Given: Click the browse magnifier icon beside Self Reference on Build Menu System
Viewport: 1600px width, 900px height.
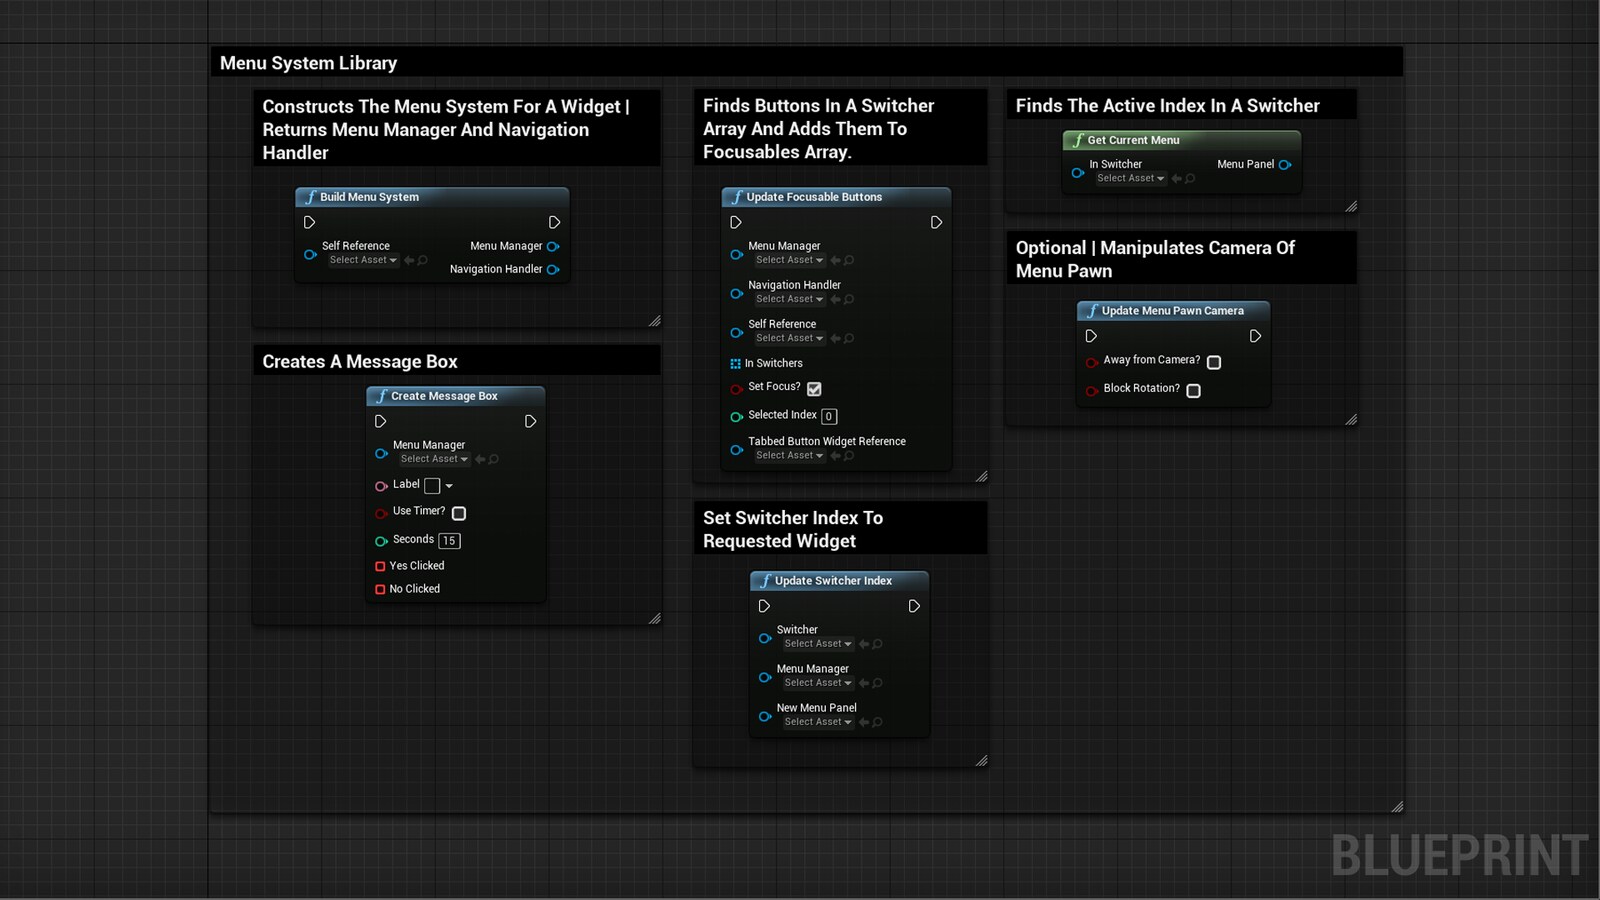Looking at the screenshot, I should pos(423,260).
